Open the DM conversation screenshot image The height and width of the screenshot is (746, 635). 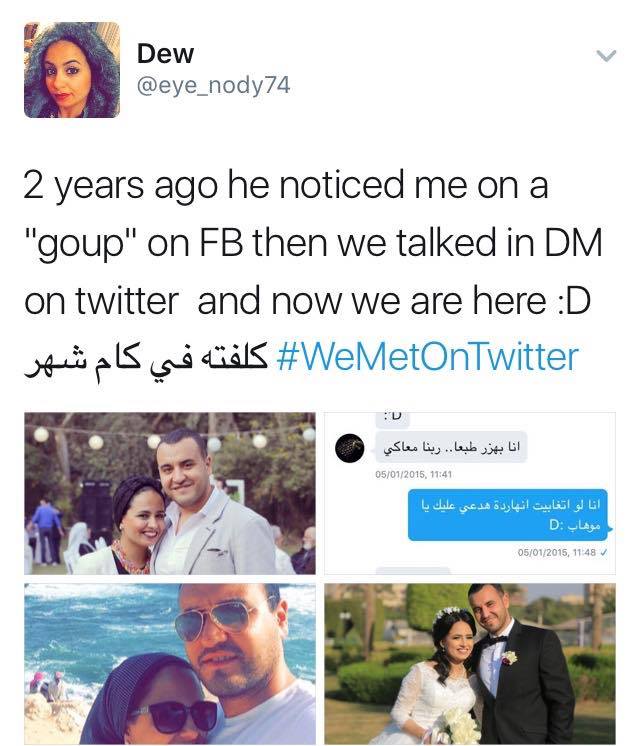click(x=470, y=492)
